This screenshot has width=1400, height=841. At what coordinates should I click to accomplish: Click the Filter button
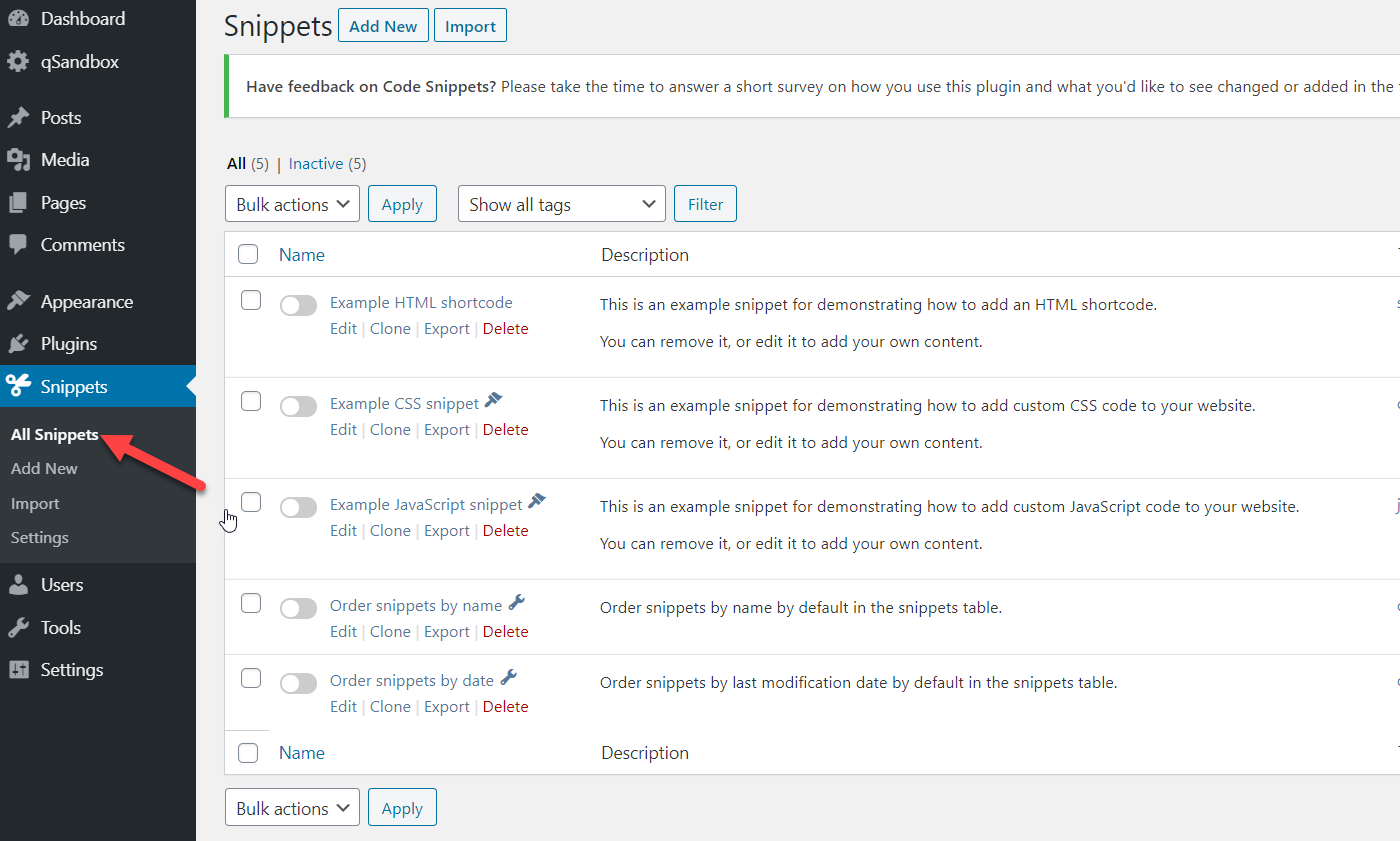(705, 204)
